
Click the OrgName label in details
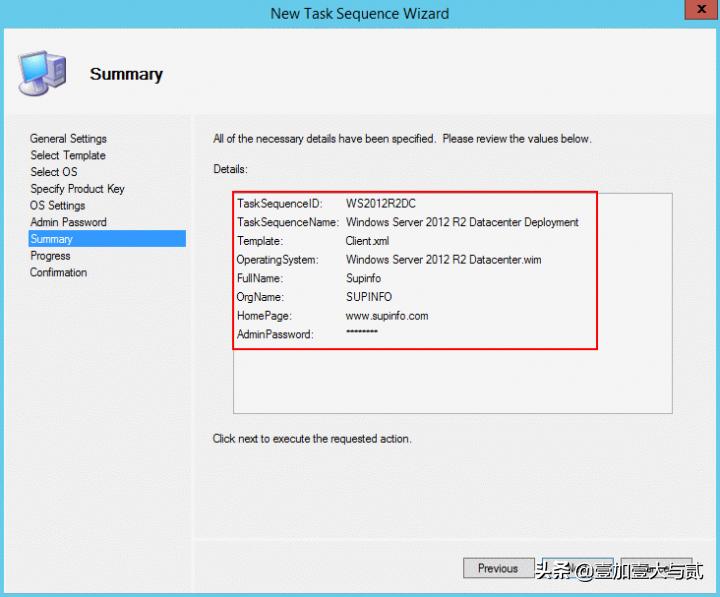pos(260,297)
